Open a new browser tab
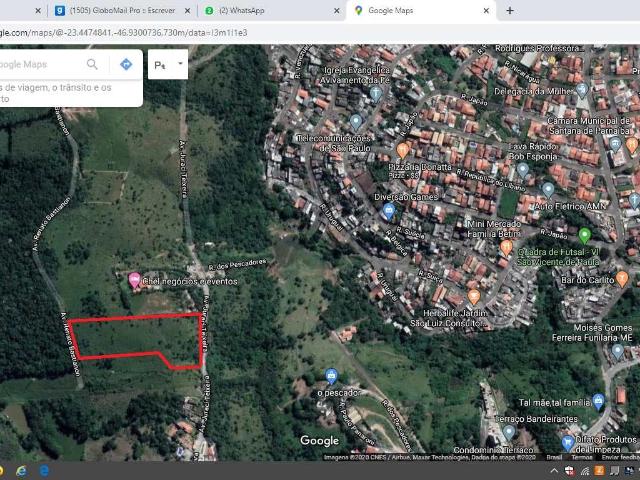This screenshot has height=480, width=640. click(510, 11)
